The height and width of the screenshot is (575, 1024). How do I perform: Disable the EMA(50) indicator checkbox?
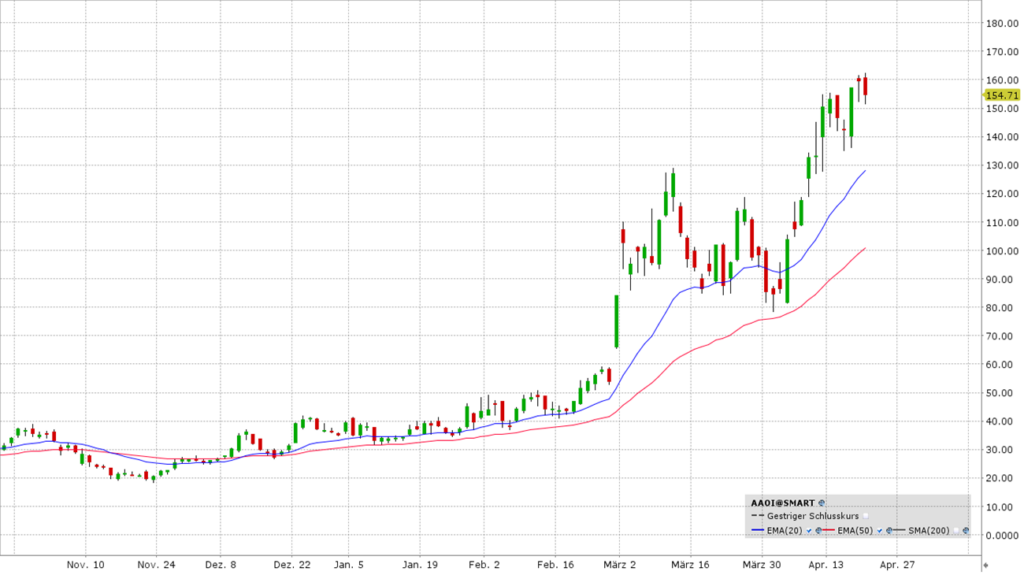point(880,530)
